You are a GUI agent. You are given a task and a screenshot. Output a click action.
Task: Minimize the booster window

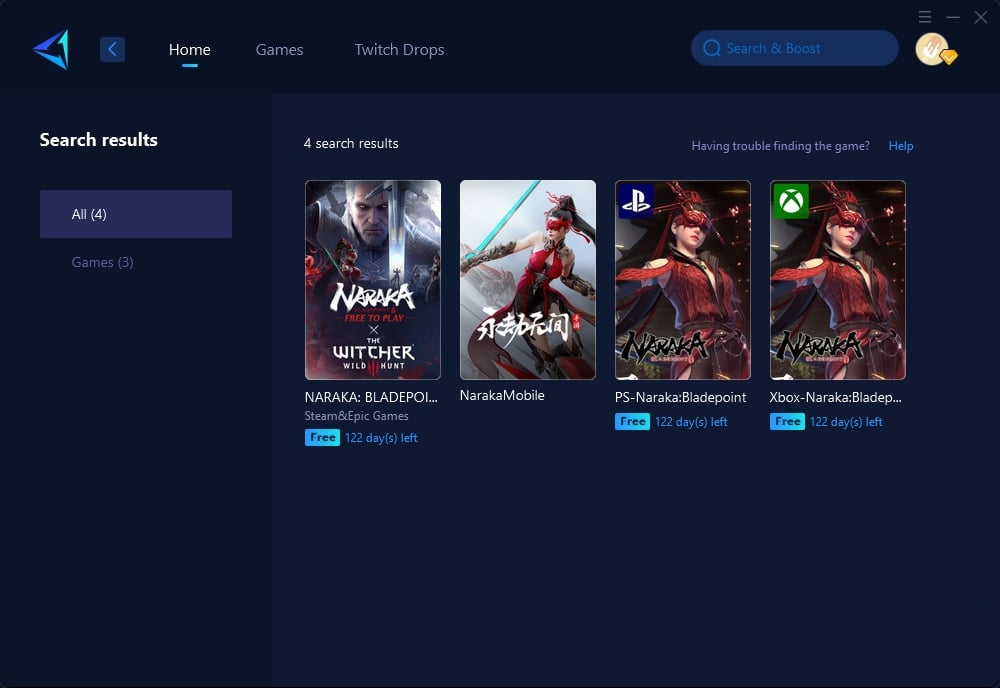pyautogui.click(x=953, y=17)
